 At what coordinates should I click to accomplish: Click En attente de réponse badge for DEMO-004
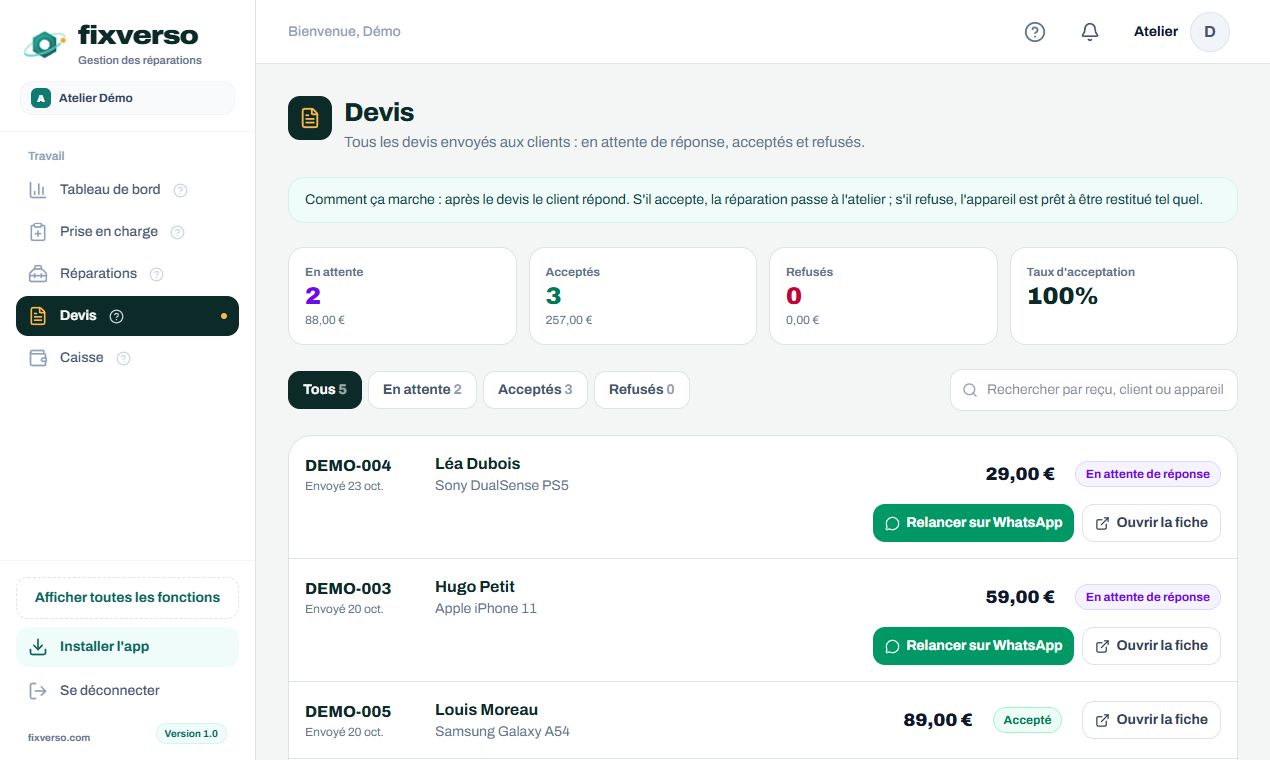click(x=1148, y=474)
